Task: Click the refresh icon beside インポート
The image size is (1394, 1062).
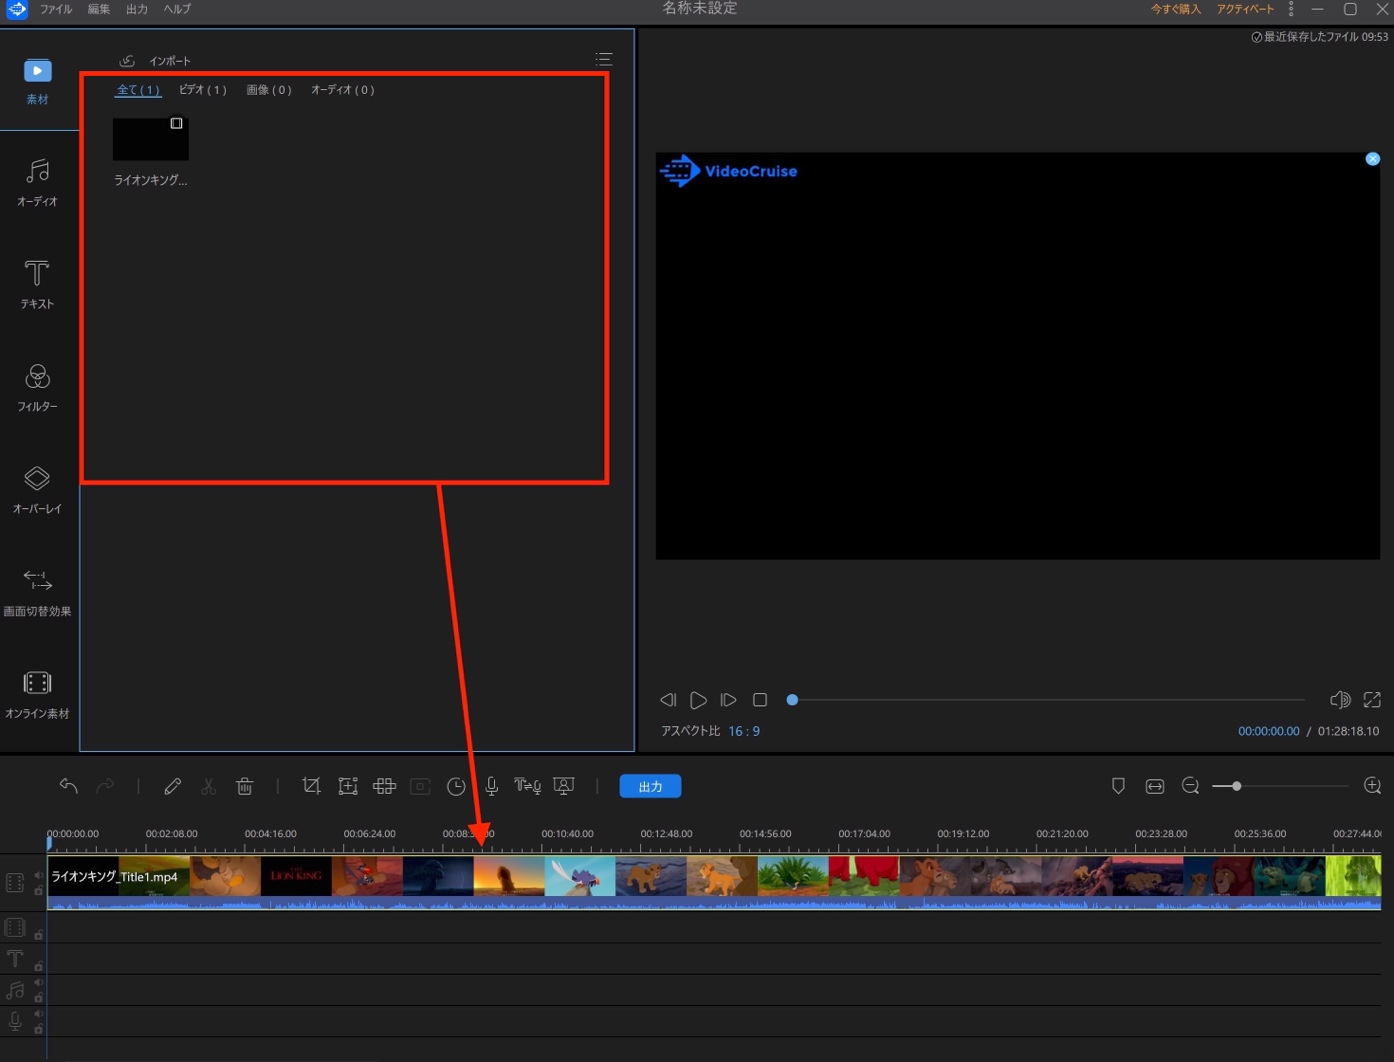Action: click(127, 61)
